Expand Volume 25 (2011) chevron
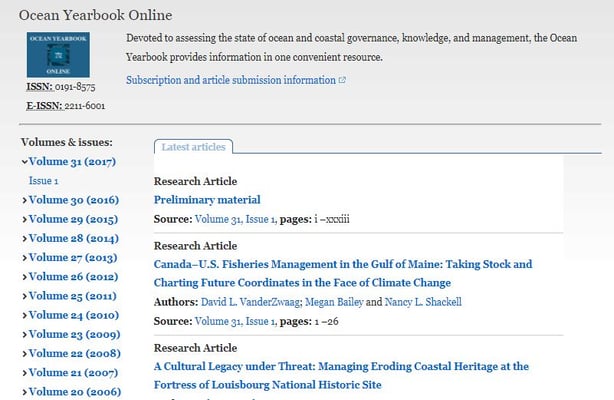The width and height of the screenshot is (614, 400). pos(24,296)
